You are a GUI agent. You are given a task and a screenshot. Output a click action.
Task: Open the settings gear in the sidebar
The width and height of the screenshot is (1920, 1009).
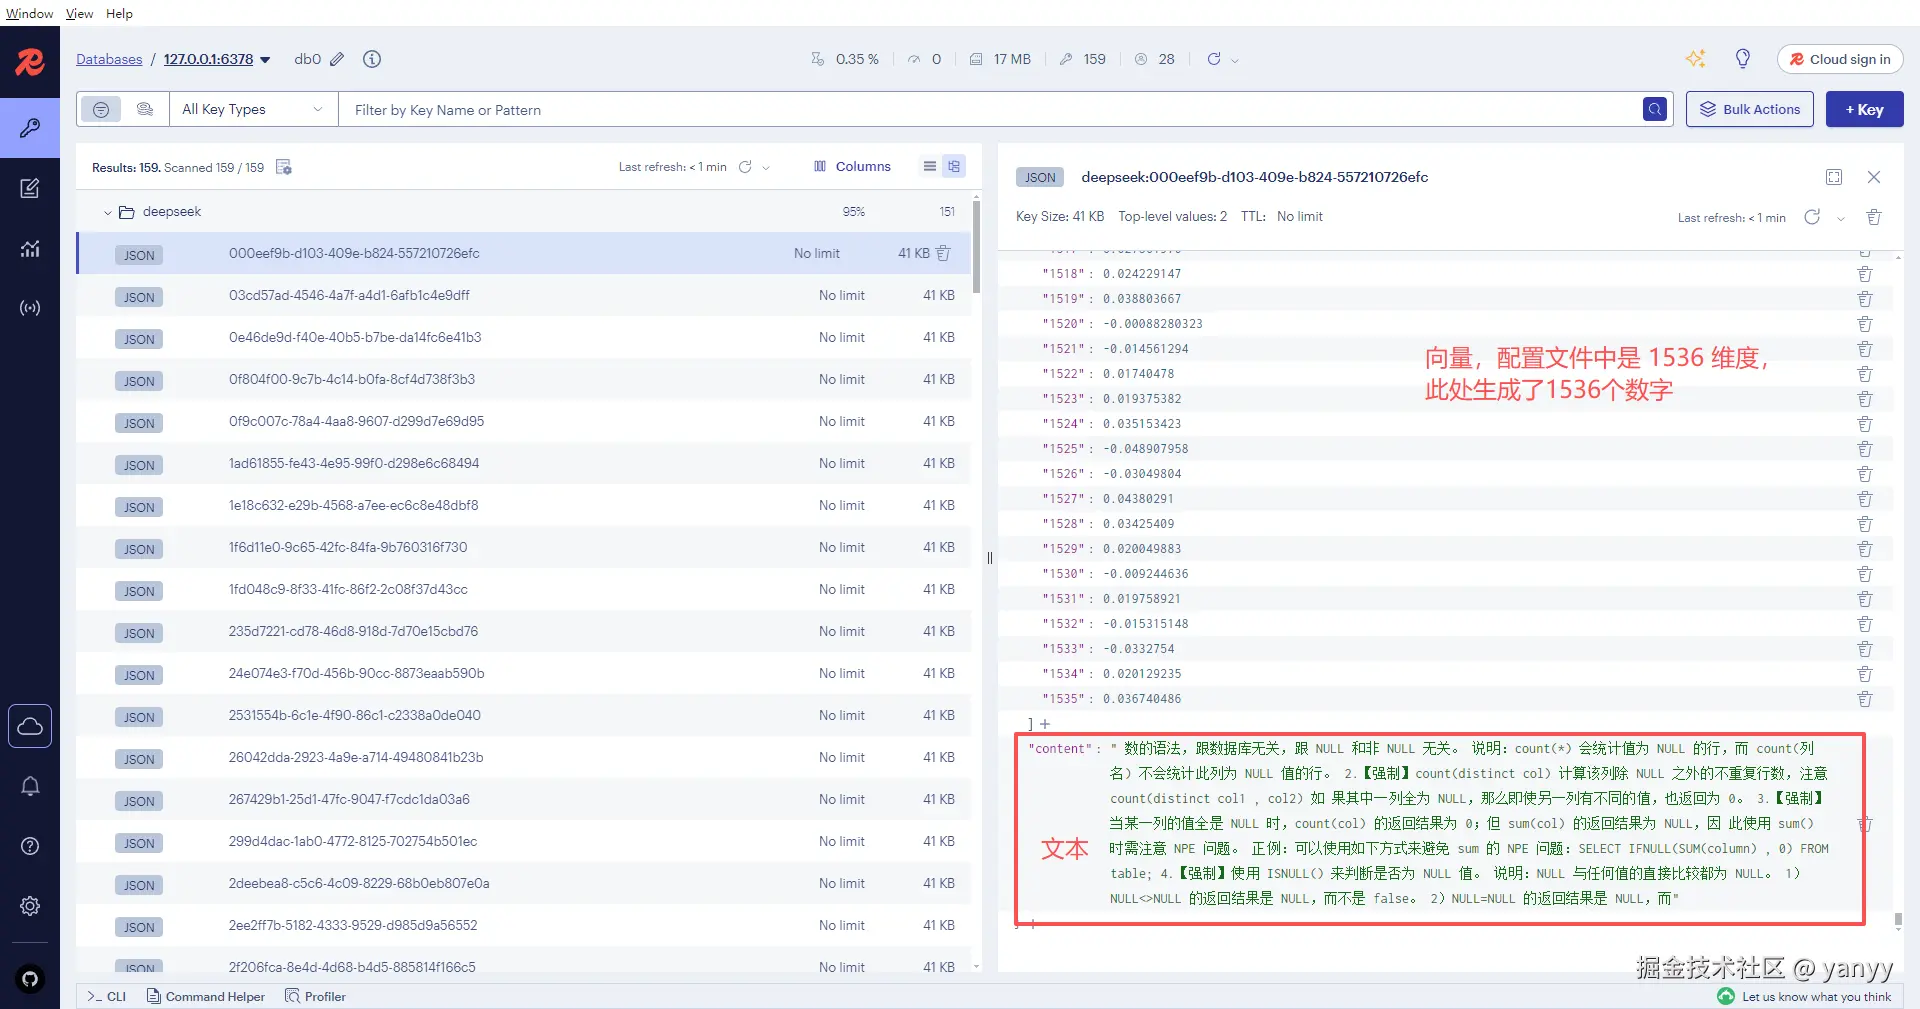pyautogui.click(x=30, y=906)
